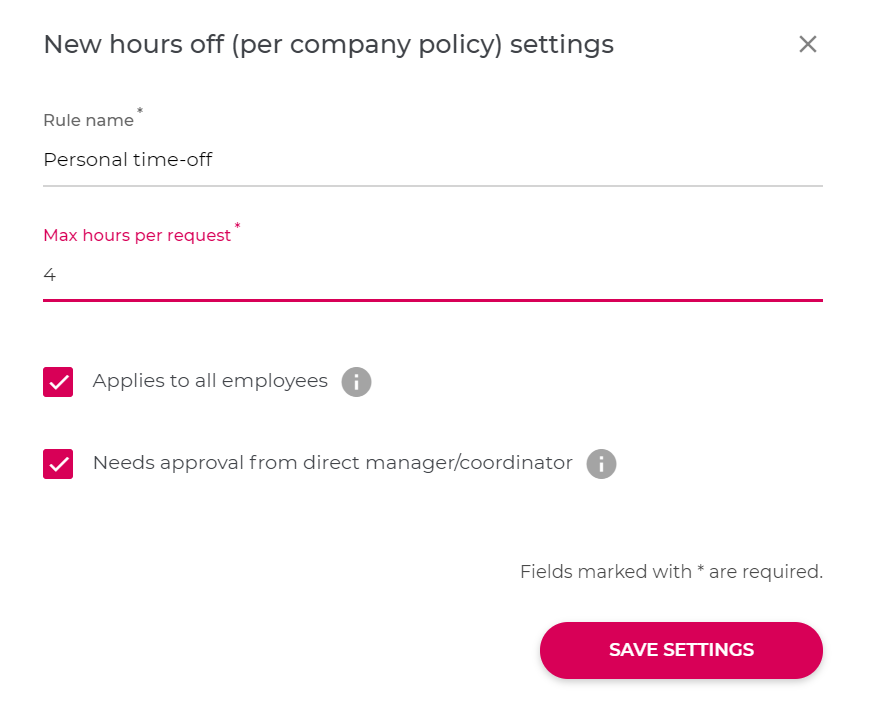
Task: Click the required asterisk beside Rule name
Action: coord(140,111)
